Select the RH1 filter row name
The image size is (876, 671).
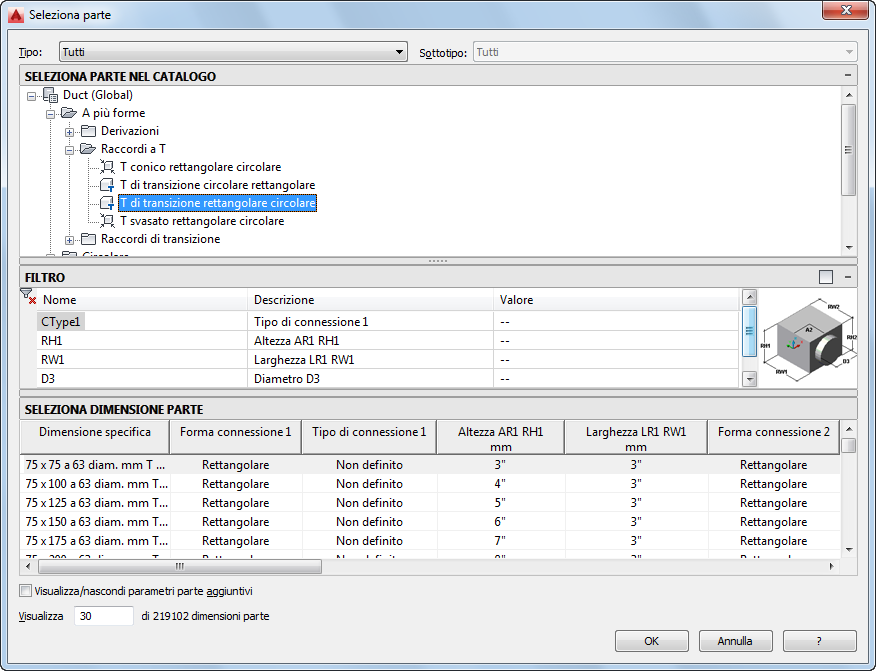coord(51,341)
